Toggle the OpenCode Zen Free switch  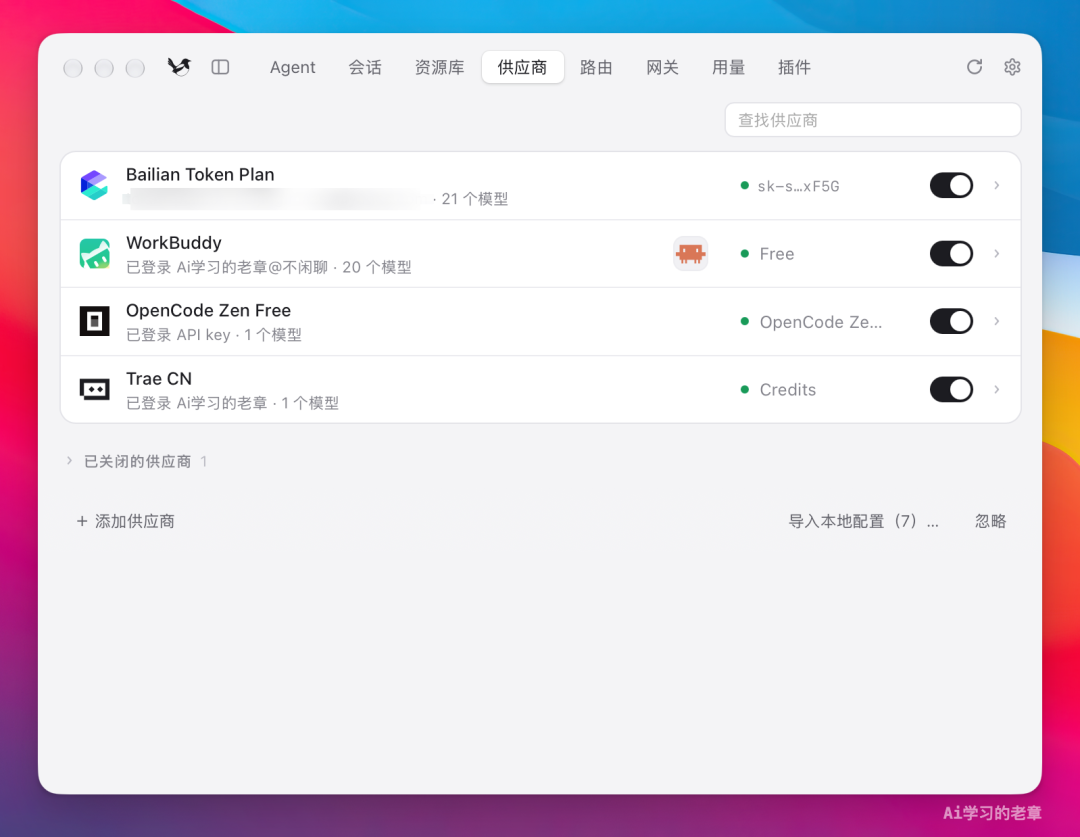pos(951,321)
